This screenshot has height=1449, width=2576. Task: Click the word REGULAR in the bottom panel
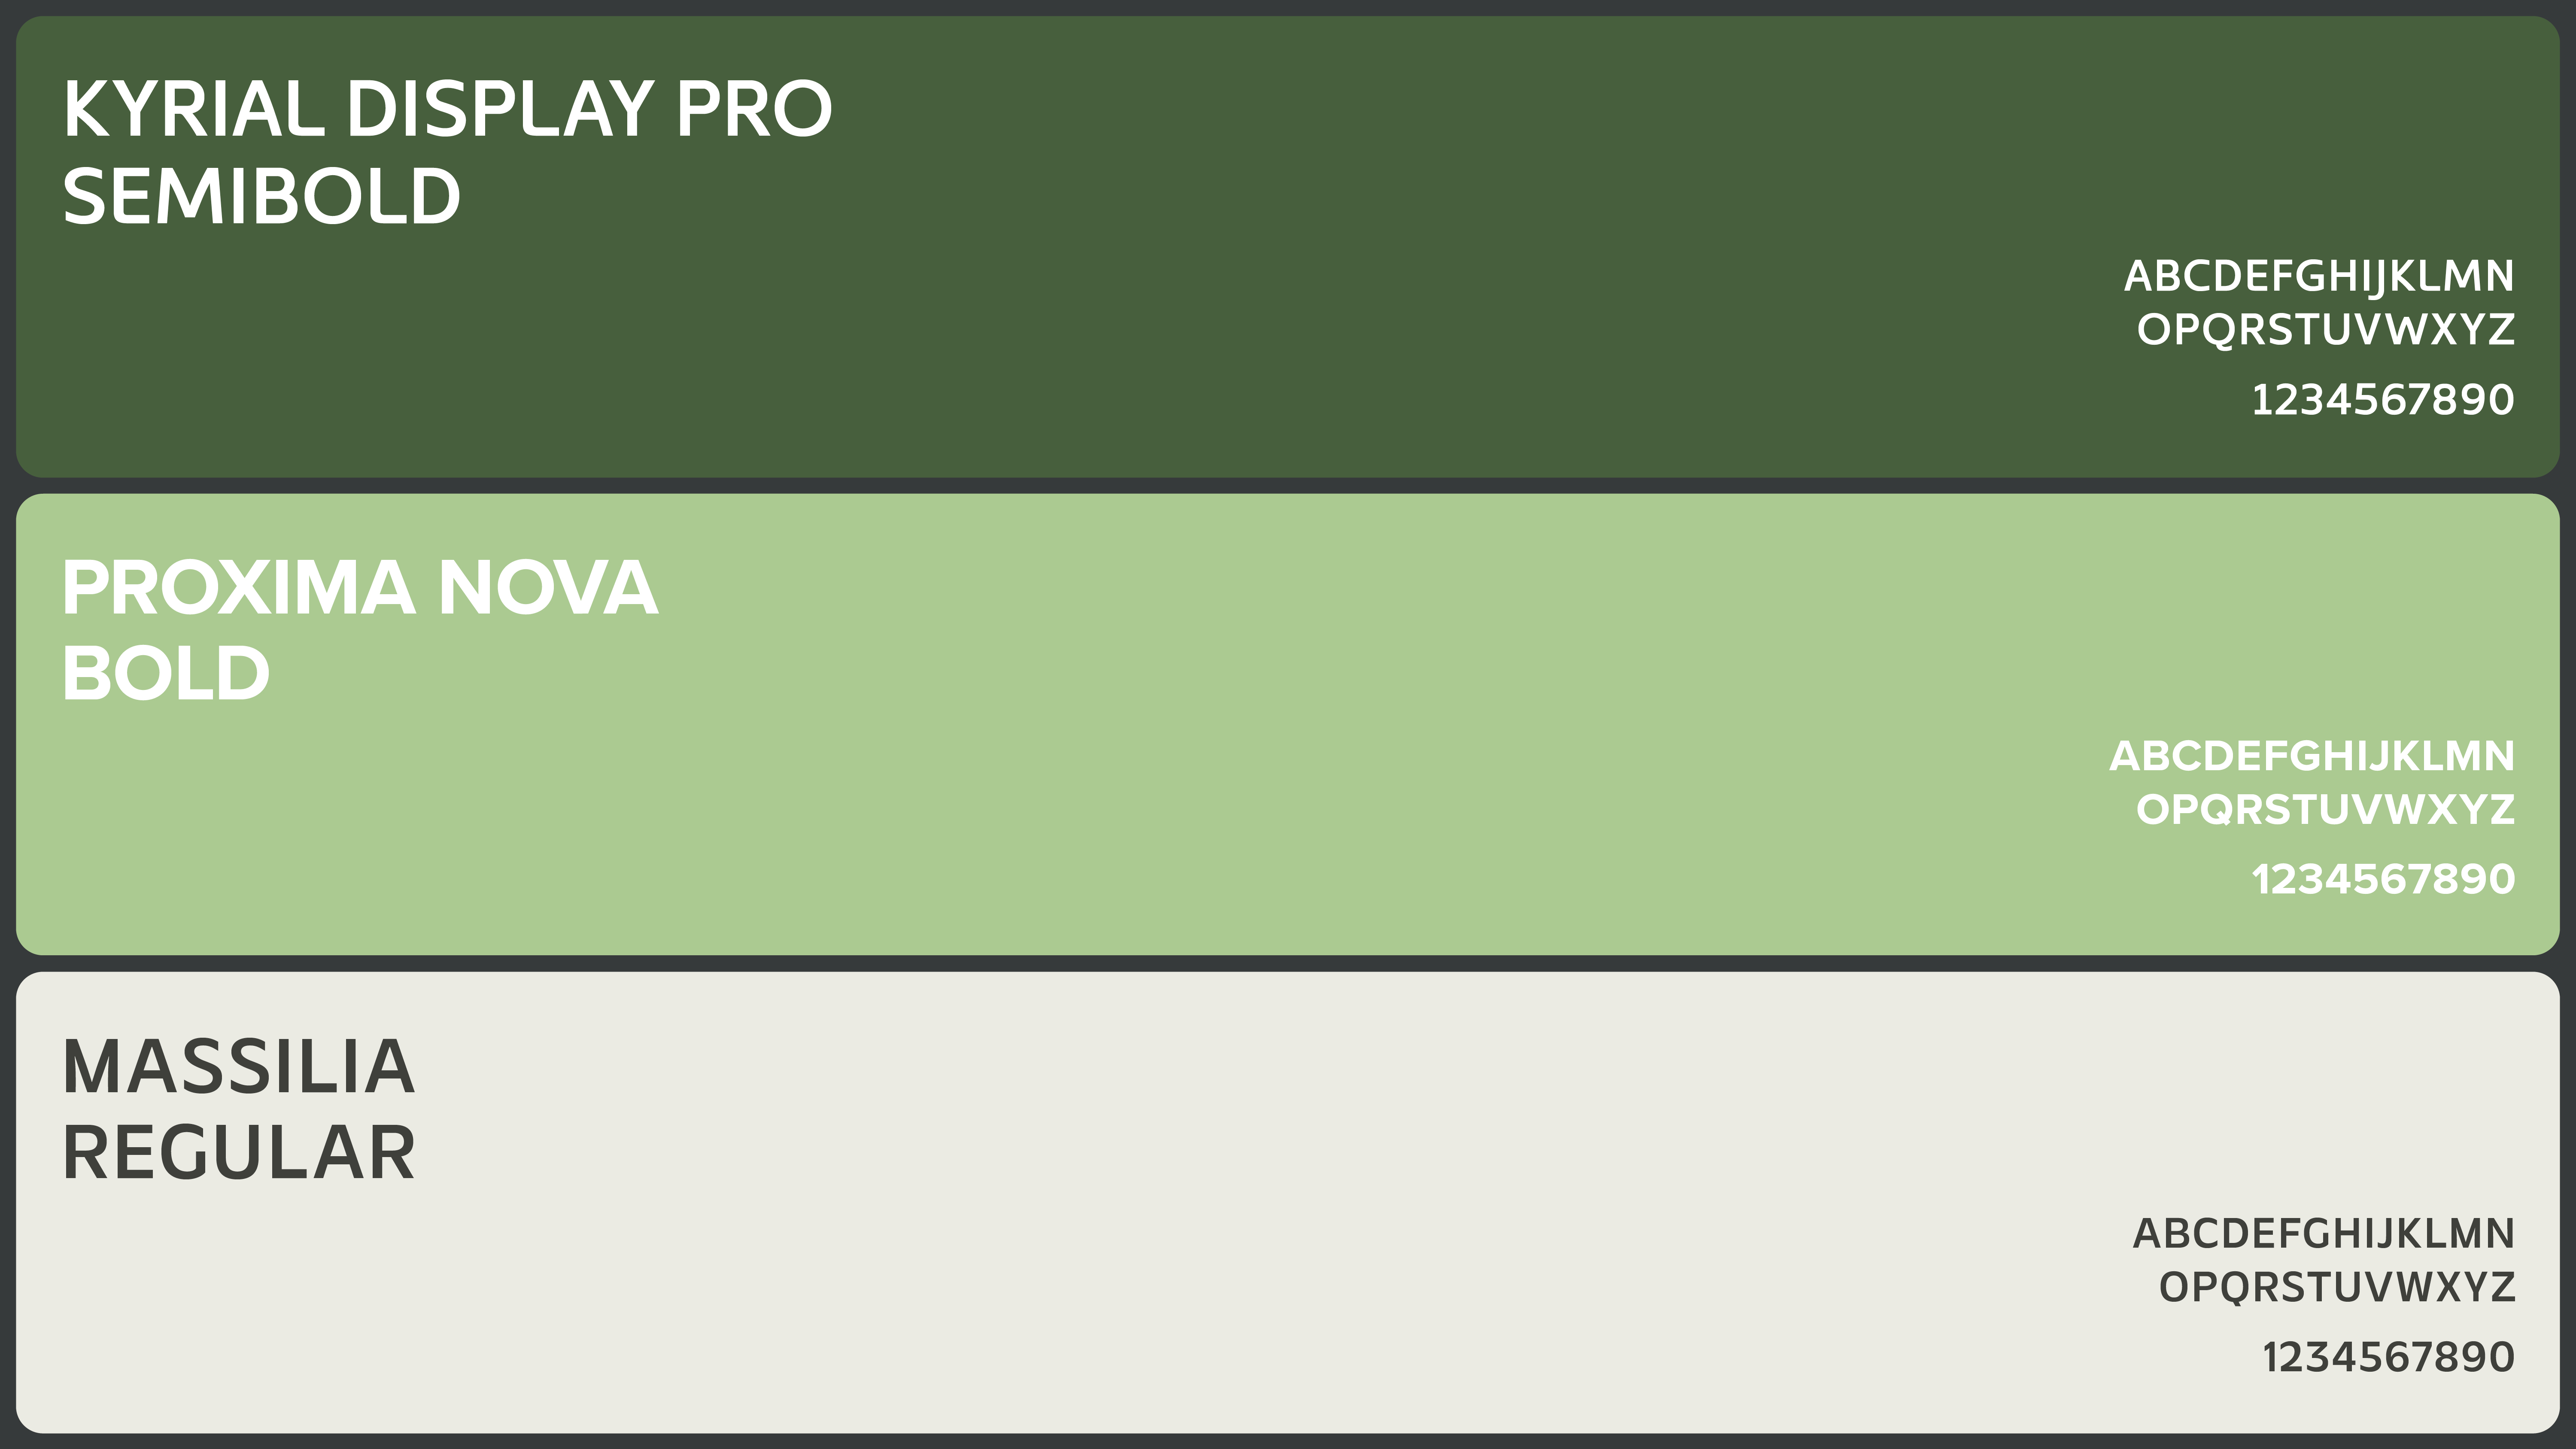coord(238,1154)
